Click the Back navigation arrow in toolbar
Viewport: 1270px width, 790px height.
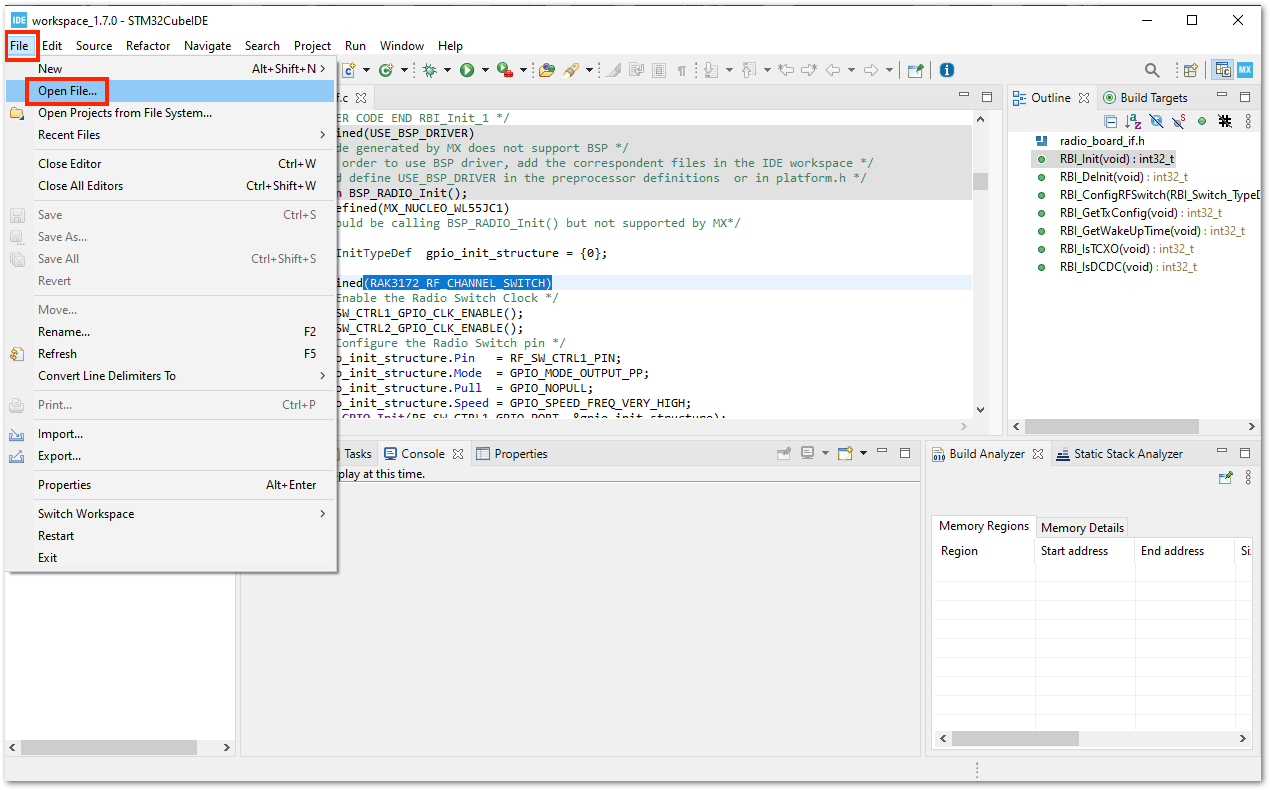point(833,70)
